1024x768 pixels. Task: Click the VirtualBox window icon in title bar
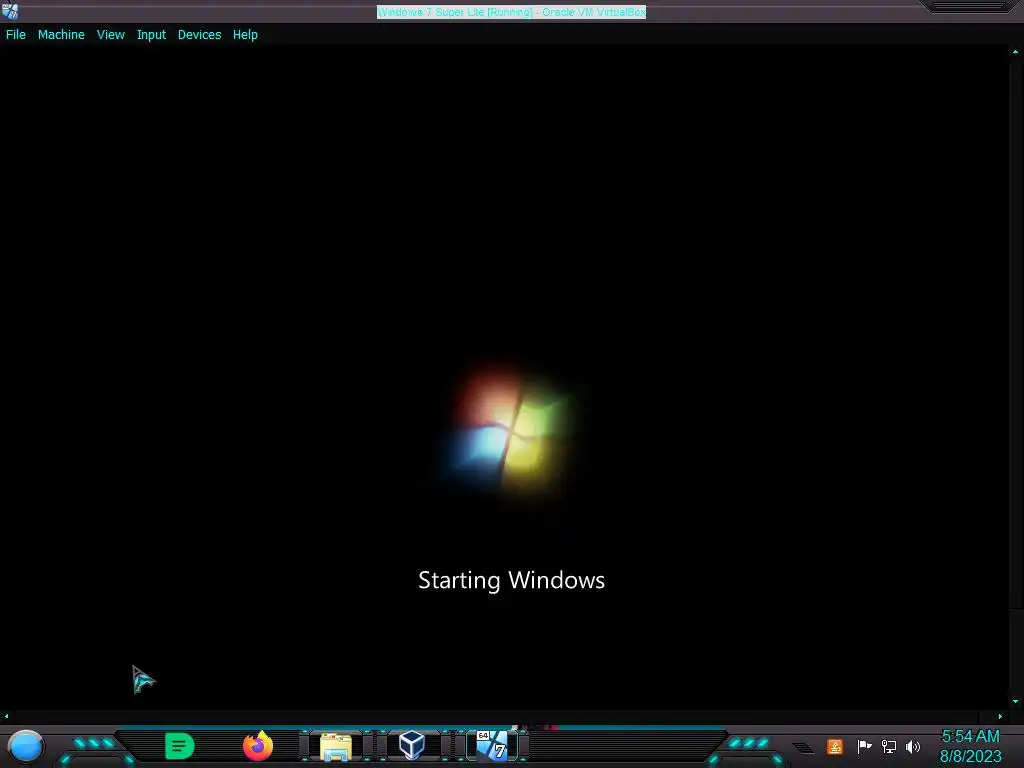coord(10,11)
